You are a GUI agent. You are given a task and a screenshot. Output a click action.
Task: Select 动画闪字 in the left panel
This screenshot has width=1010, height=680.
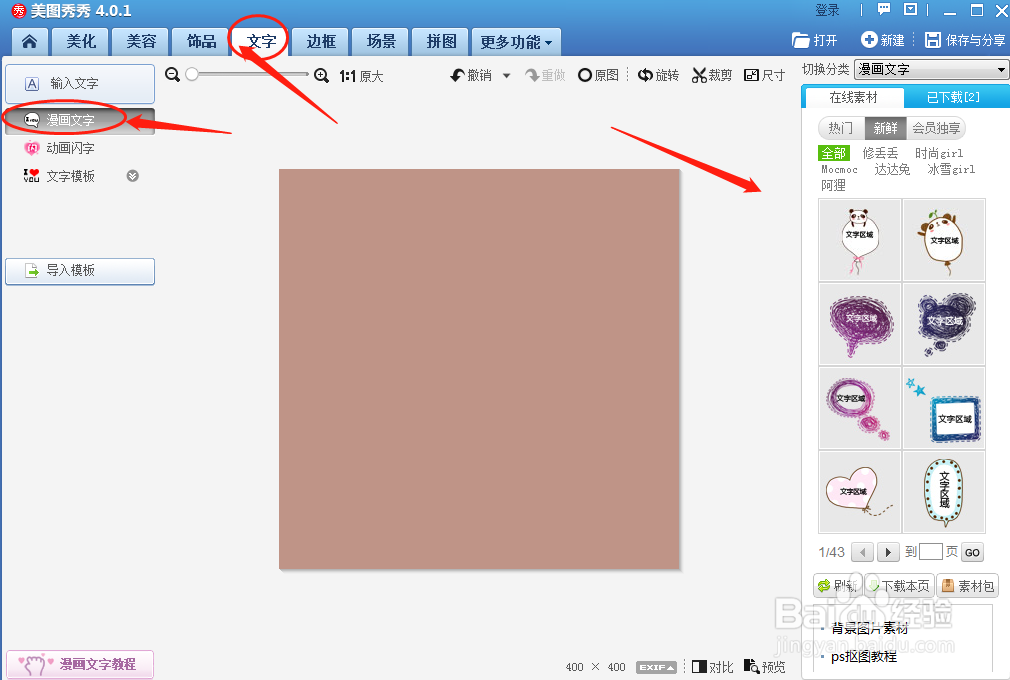[70, 148]
